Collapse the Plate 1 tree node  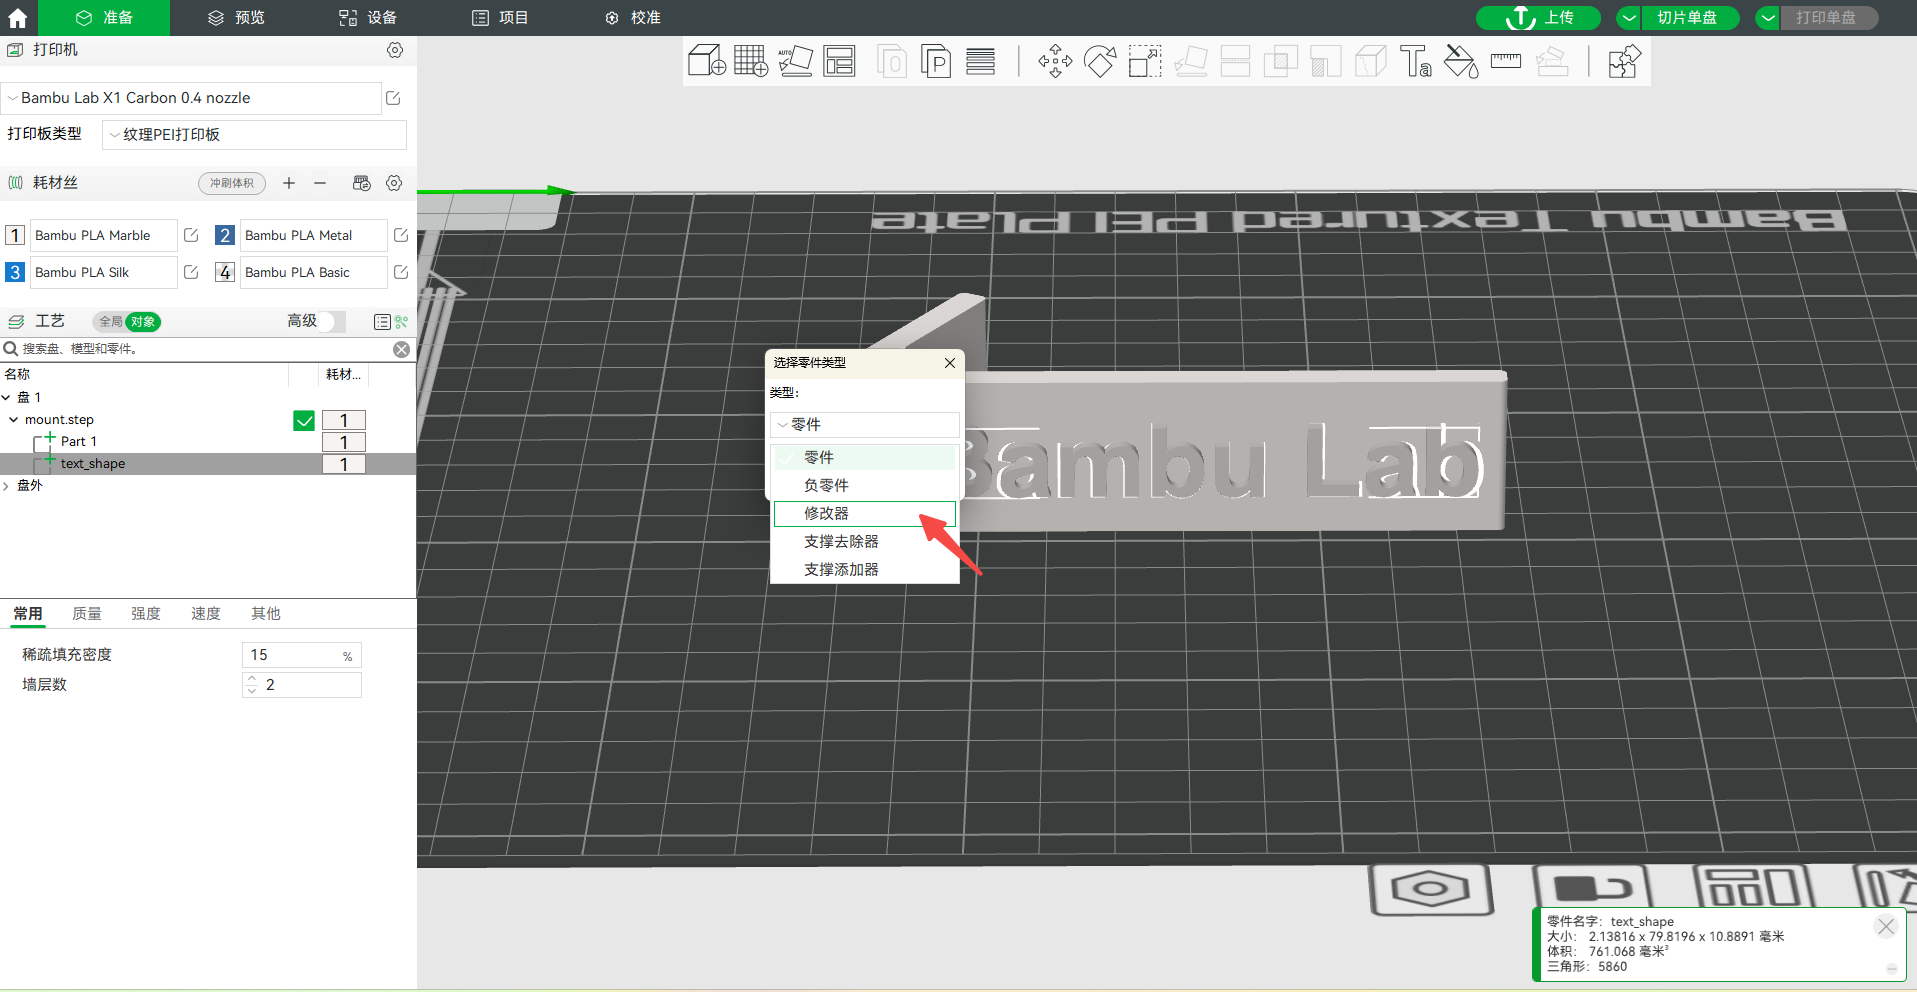pyautogui.click(x=6, y=398)
